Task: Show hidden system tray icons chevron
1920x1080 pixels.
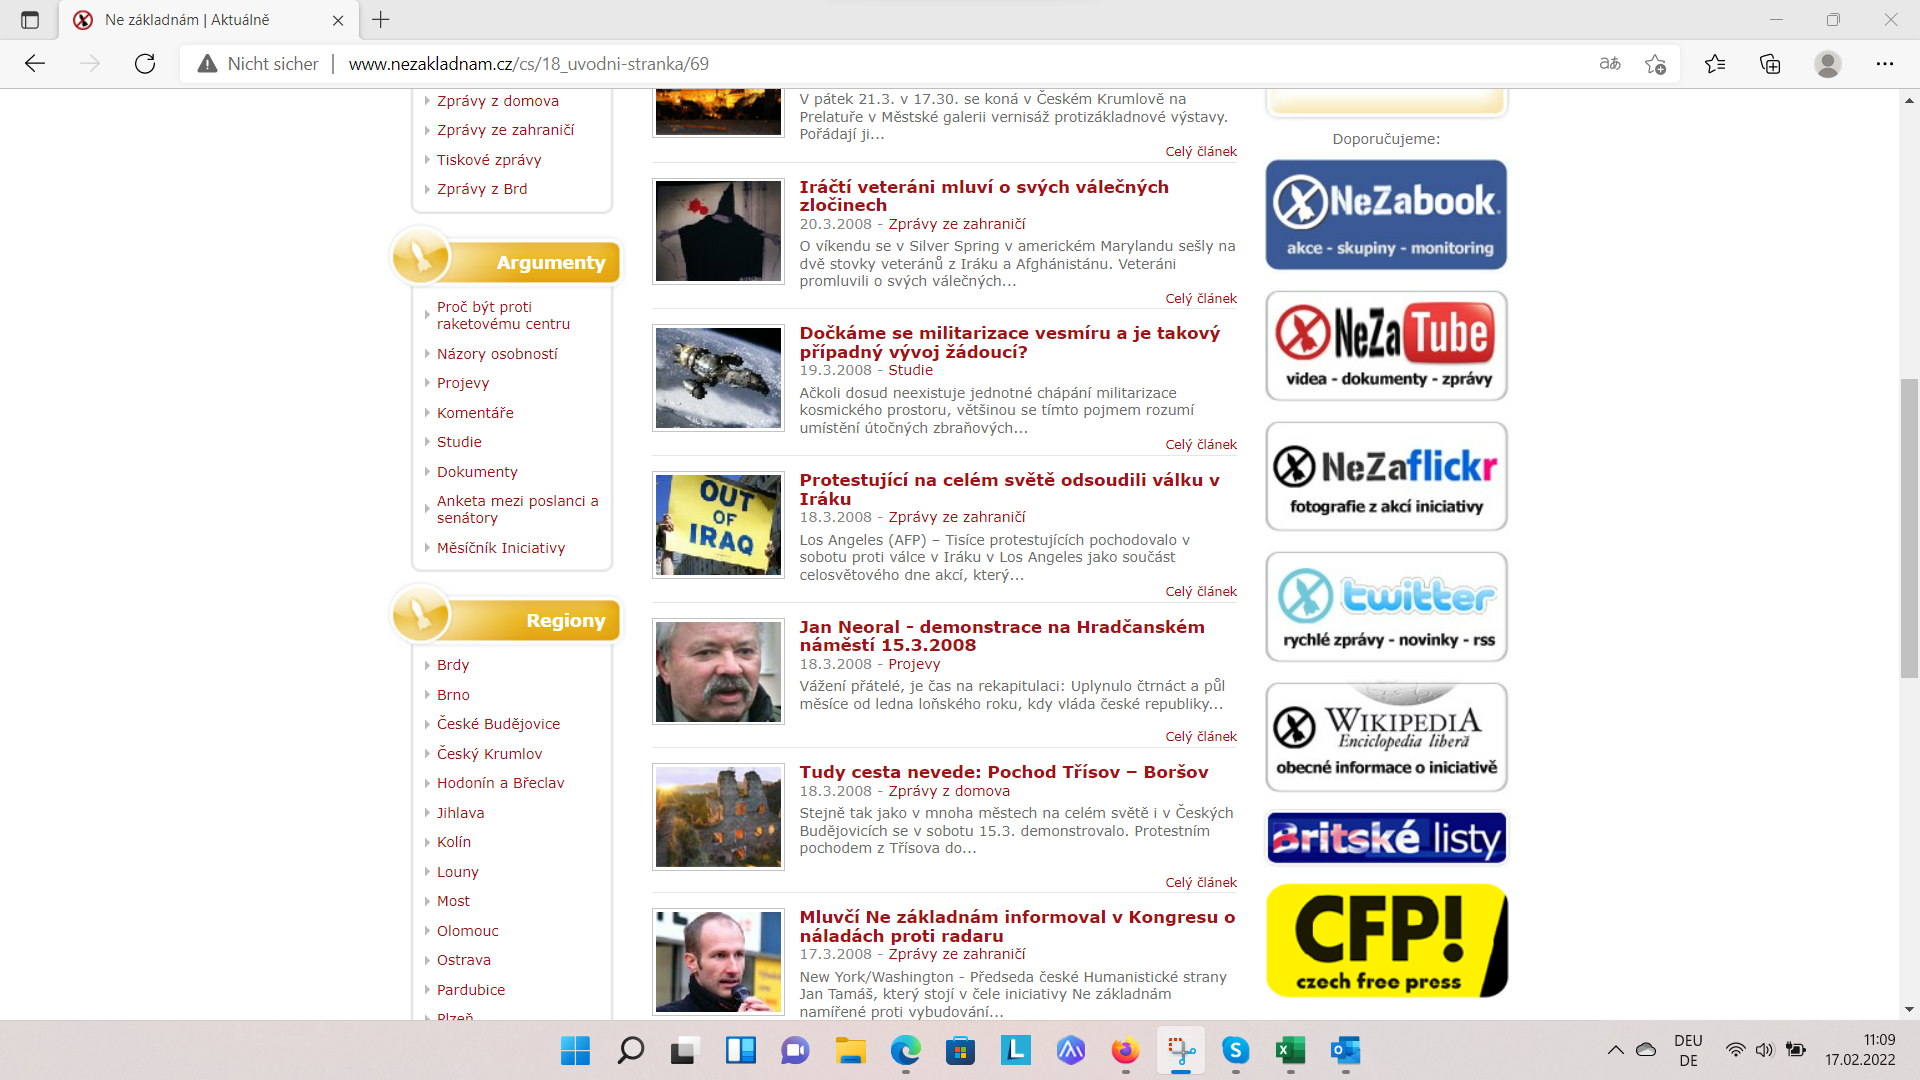Action: point(1615,1050)
